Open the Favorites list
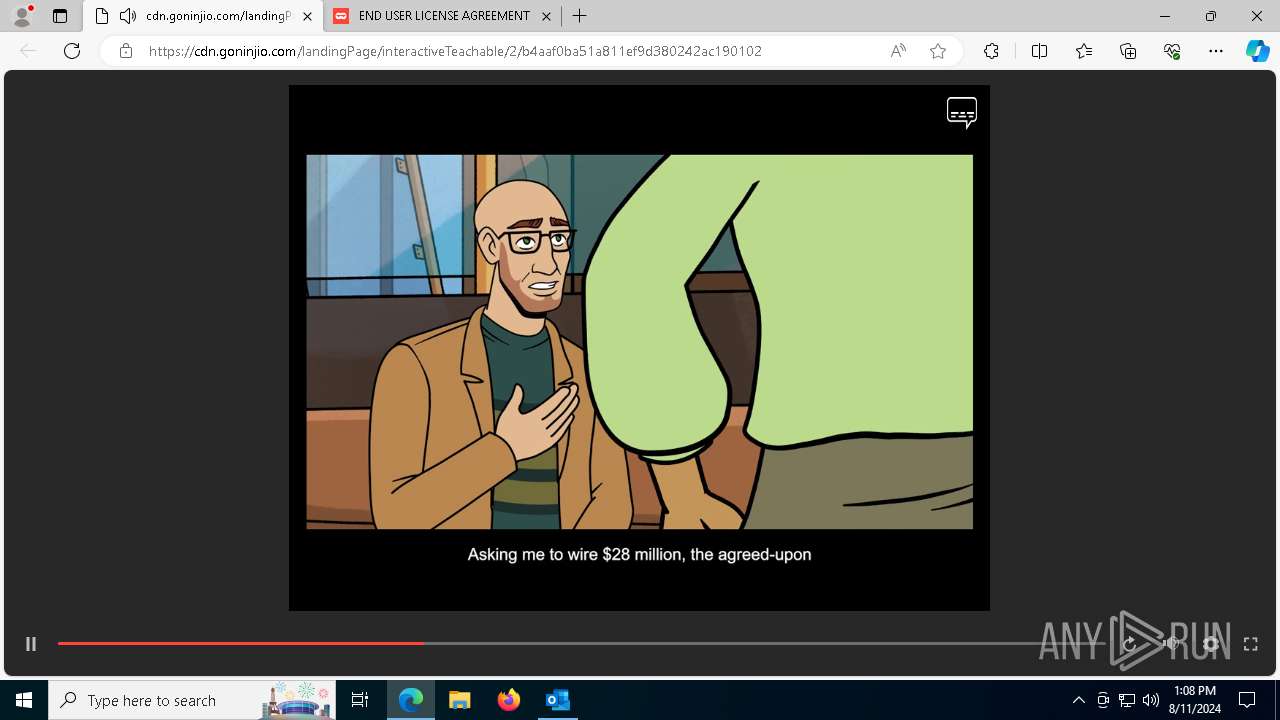 [x=1084, y=51]
